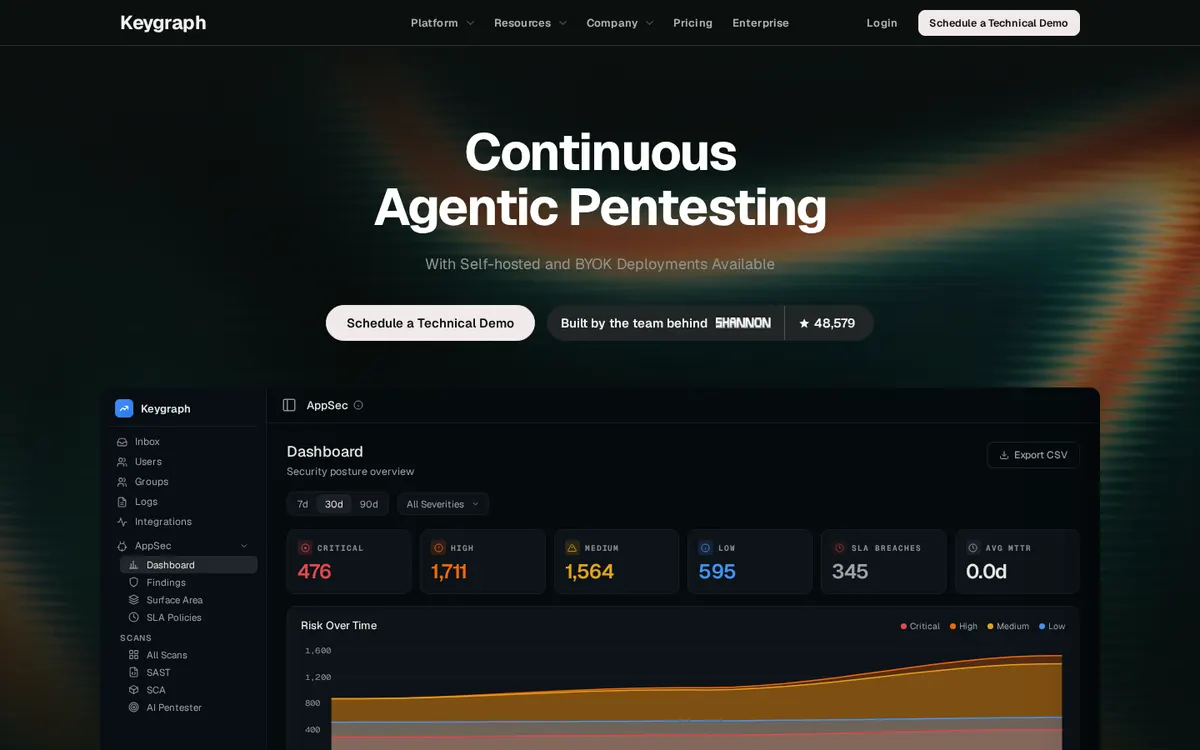The image size is (1200, 750).
Task: Select the 7d time range
Action: (302, 504)
